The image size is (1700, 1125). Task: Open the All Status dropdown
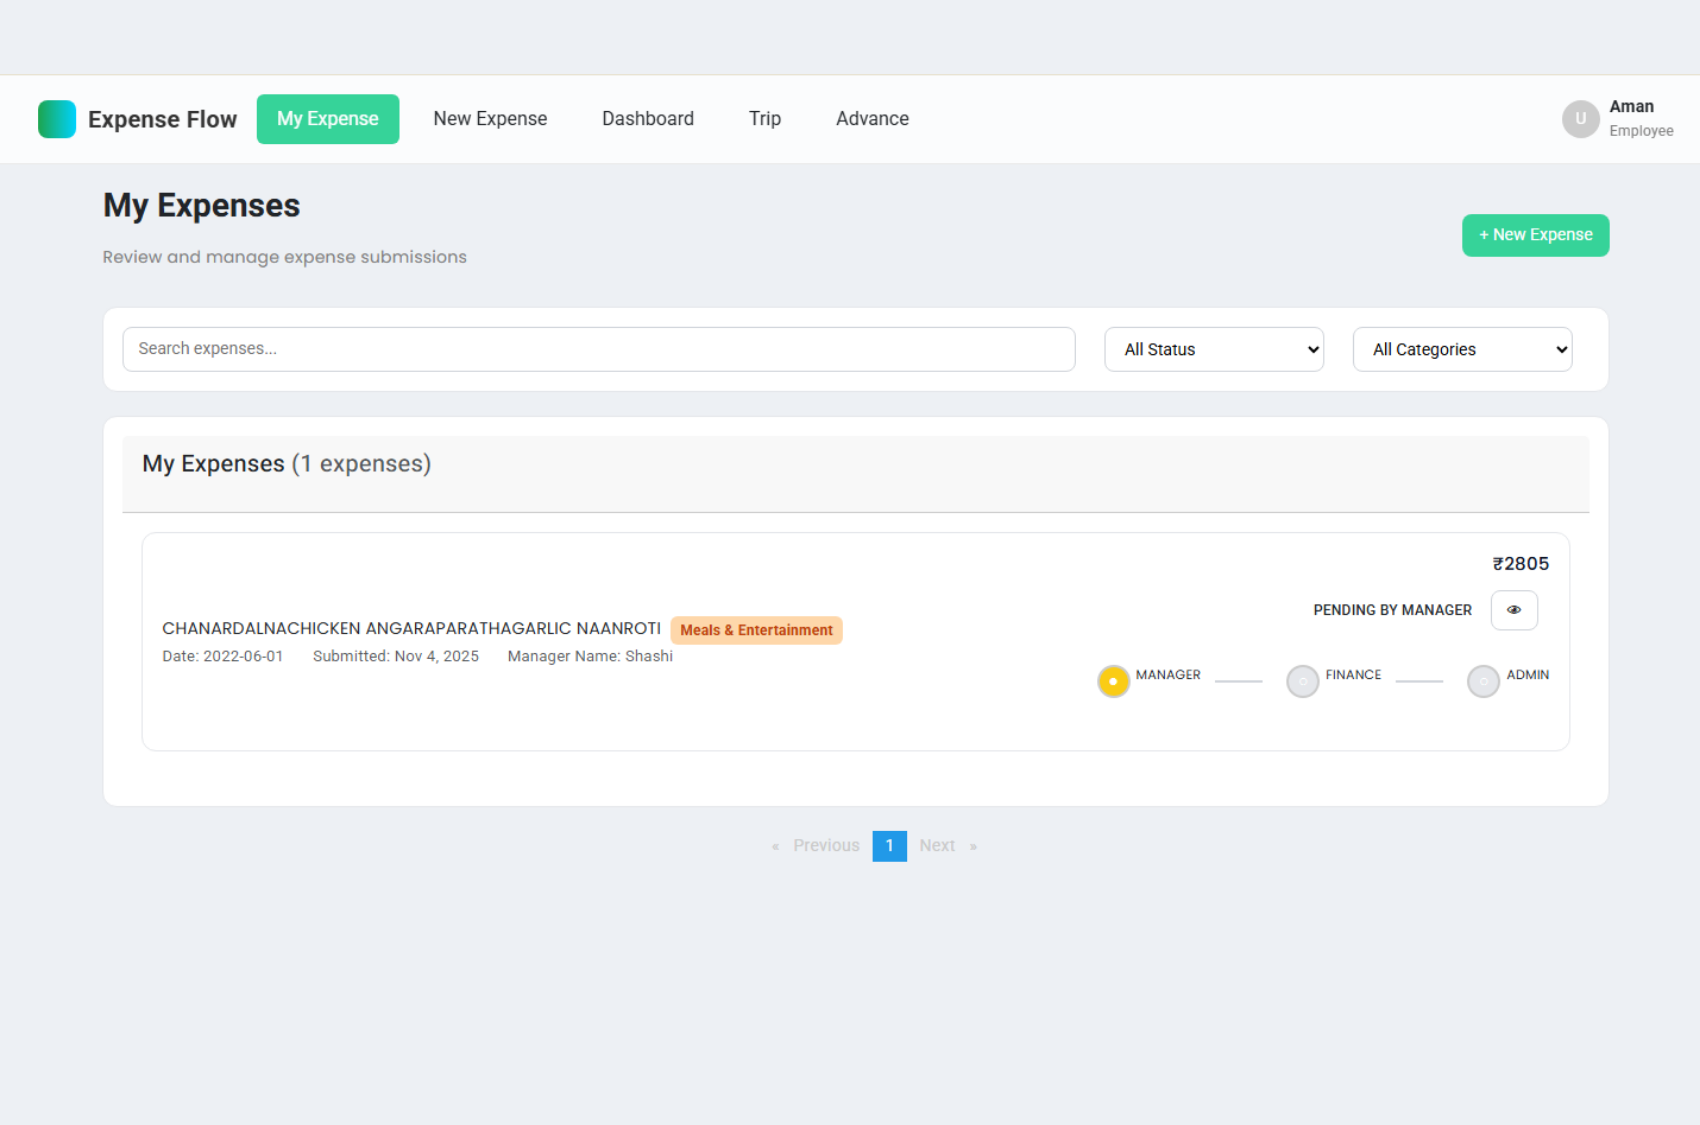click(1213, 349)
